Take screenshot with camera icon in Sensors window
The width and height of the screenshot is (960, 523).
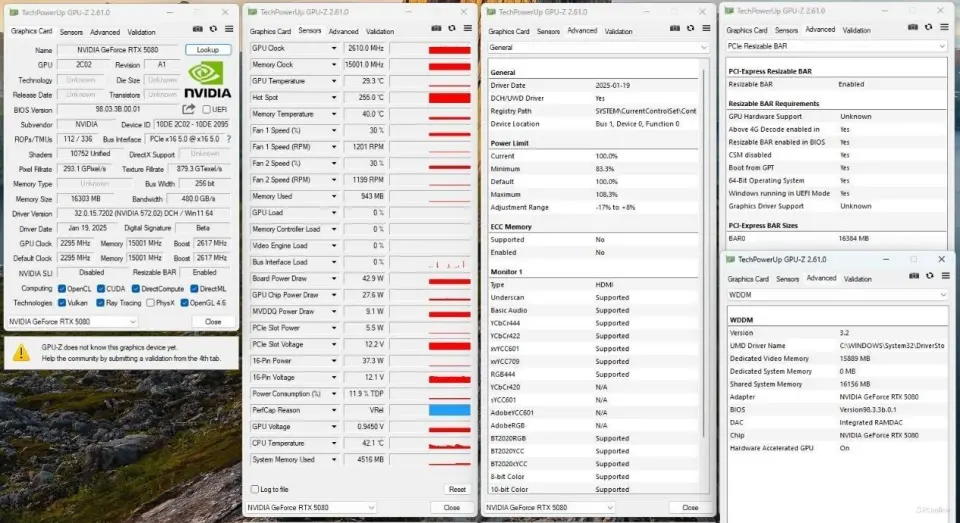pos(435,29)
